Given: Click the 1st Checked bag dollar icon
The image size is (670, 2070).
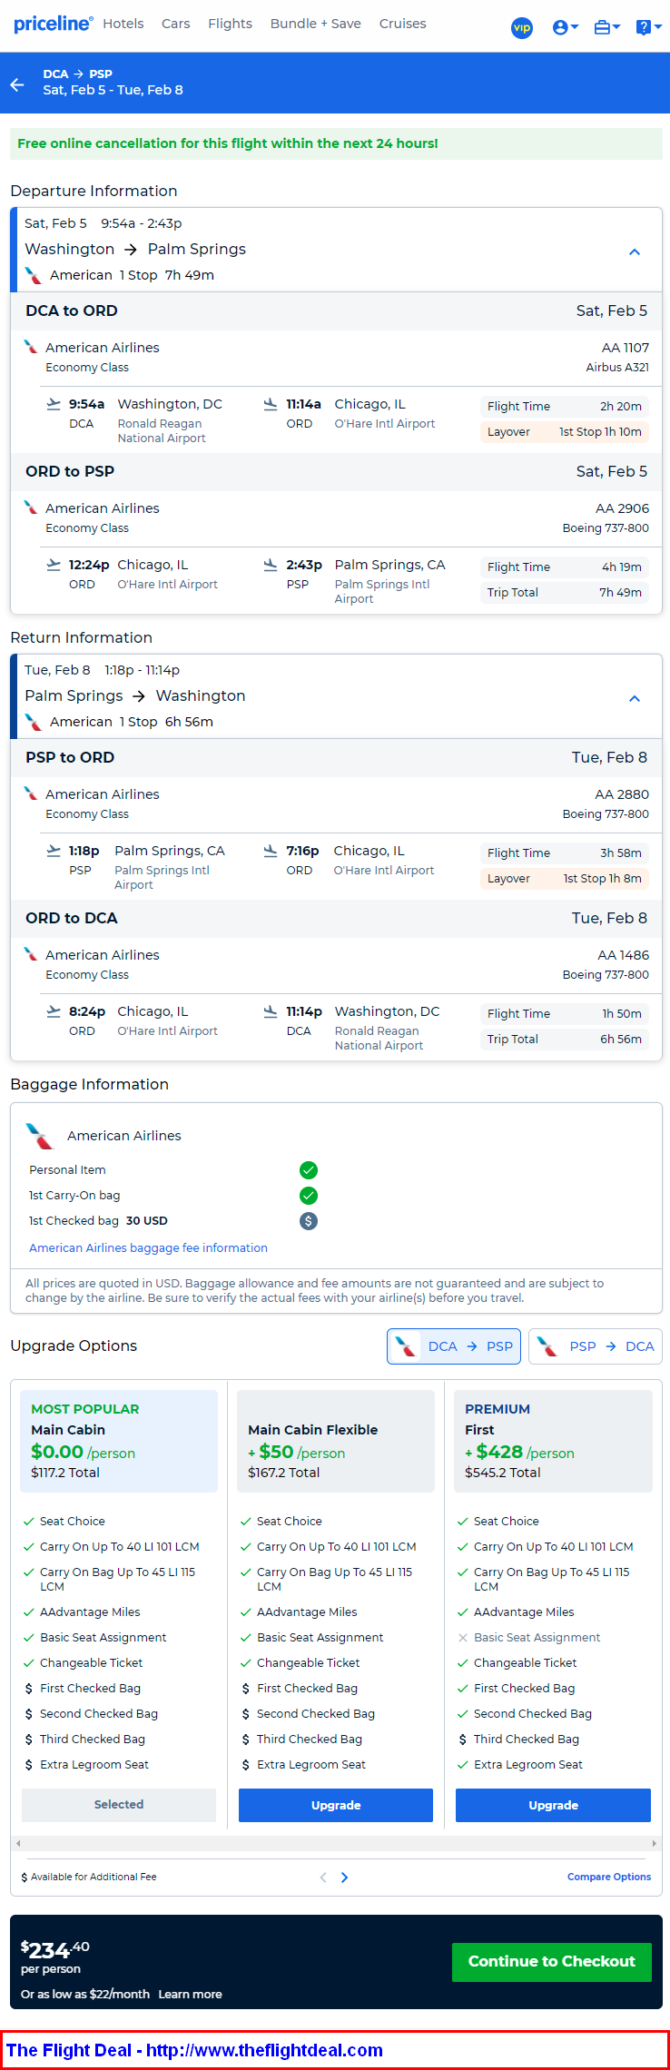Looking at the screenshot, I should (309, 1221).
